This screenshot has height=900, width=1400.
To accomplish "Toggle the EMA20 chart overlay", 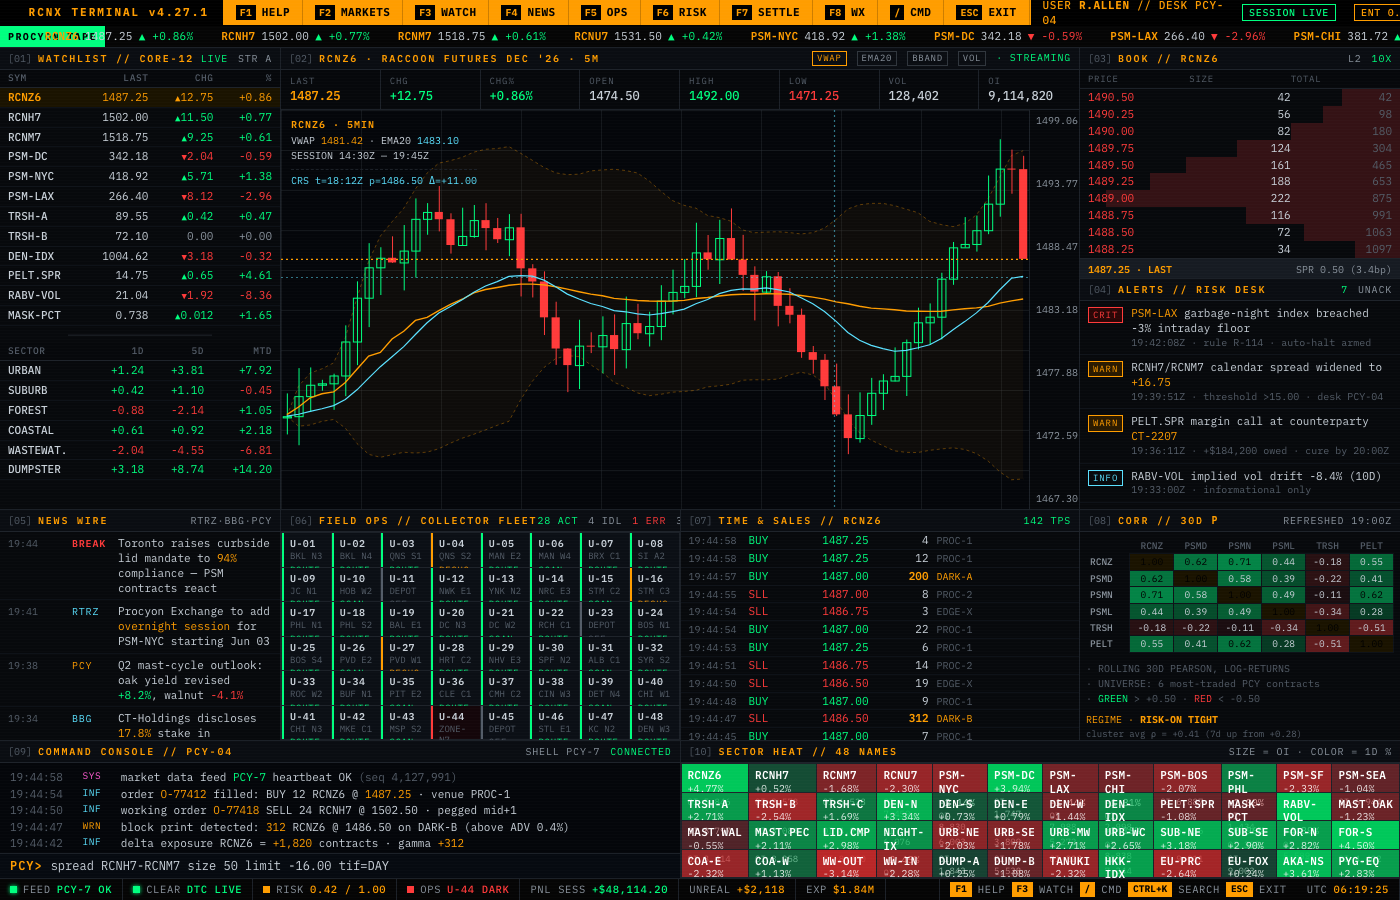I will tap(876, 58).
